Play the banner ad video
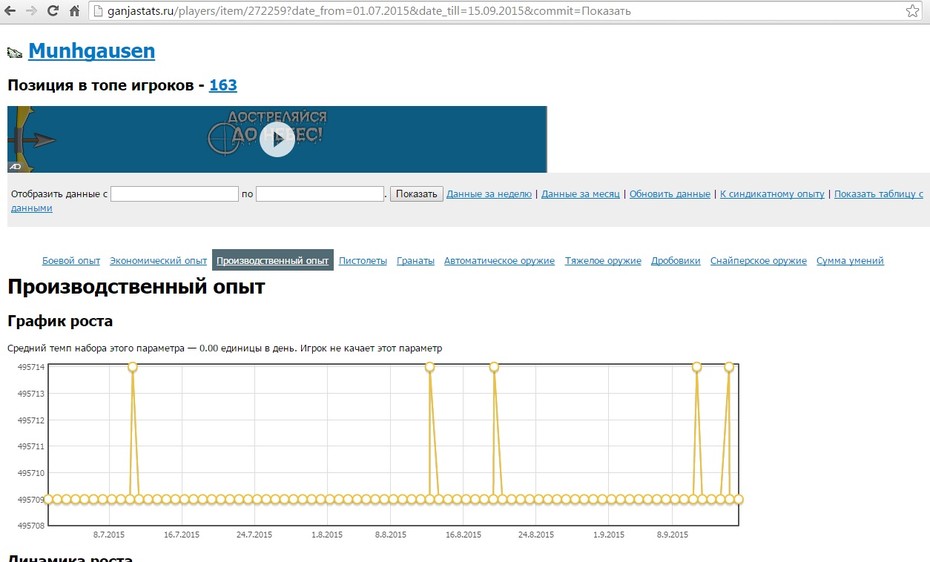Viewport: 930px width, 562px height. point(277,139)
